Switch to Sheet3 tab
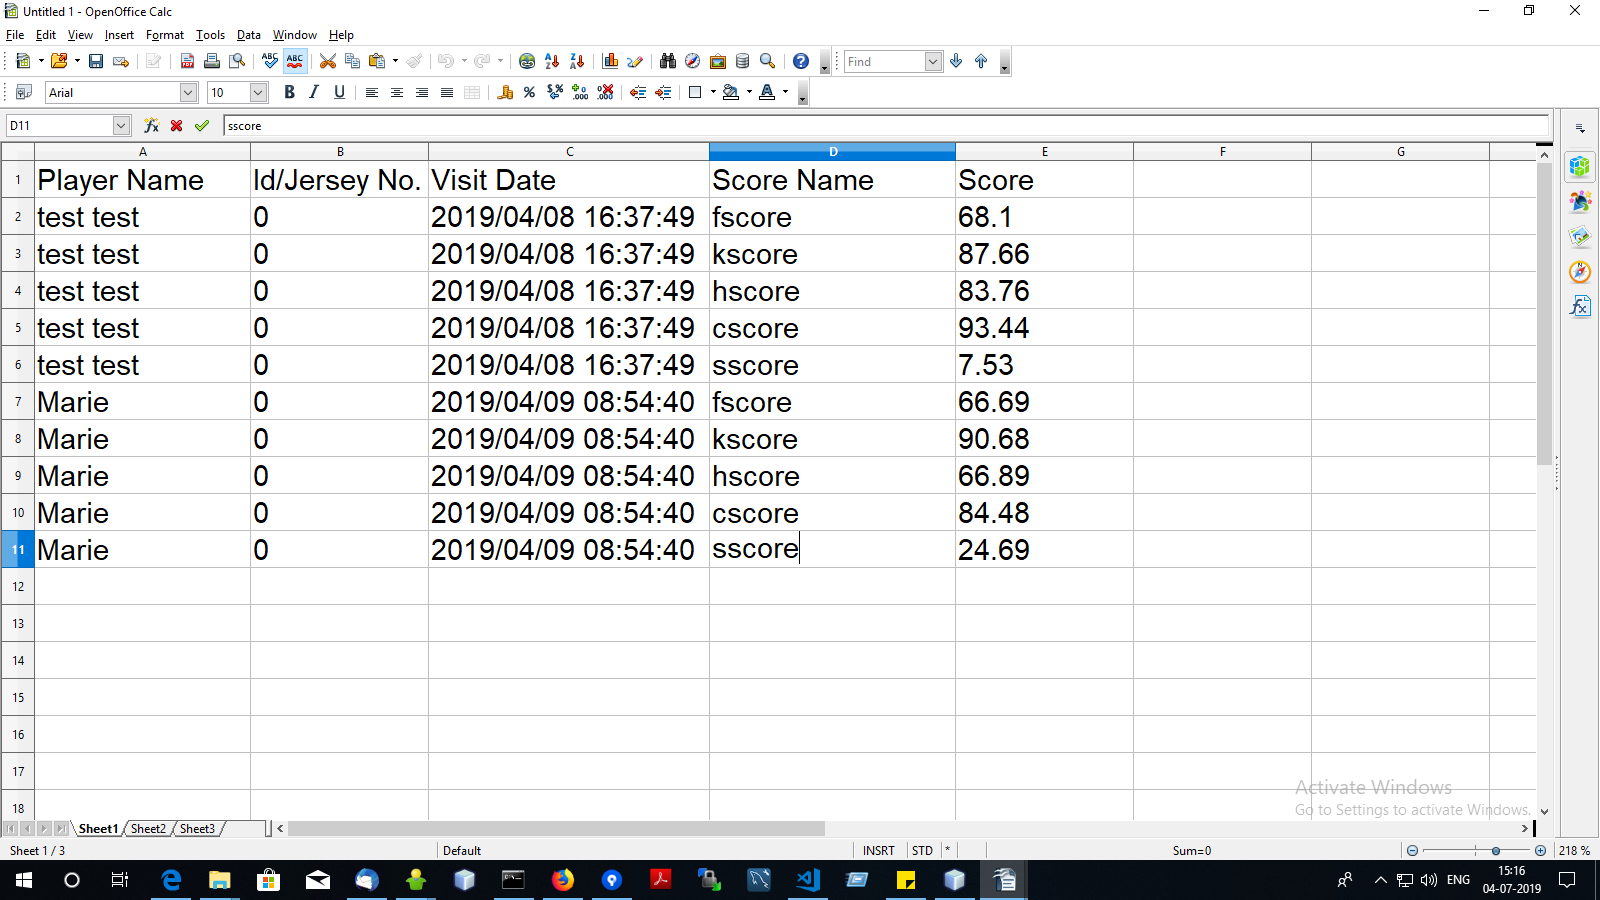1600x900 pixels. (x=197, y=829)
